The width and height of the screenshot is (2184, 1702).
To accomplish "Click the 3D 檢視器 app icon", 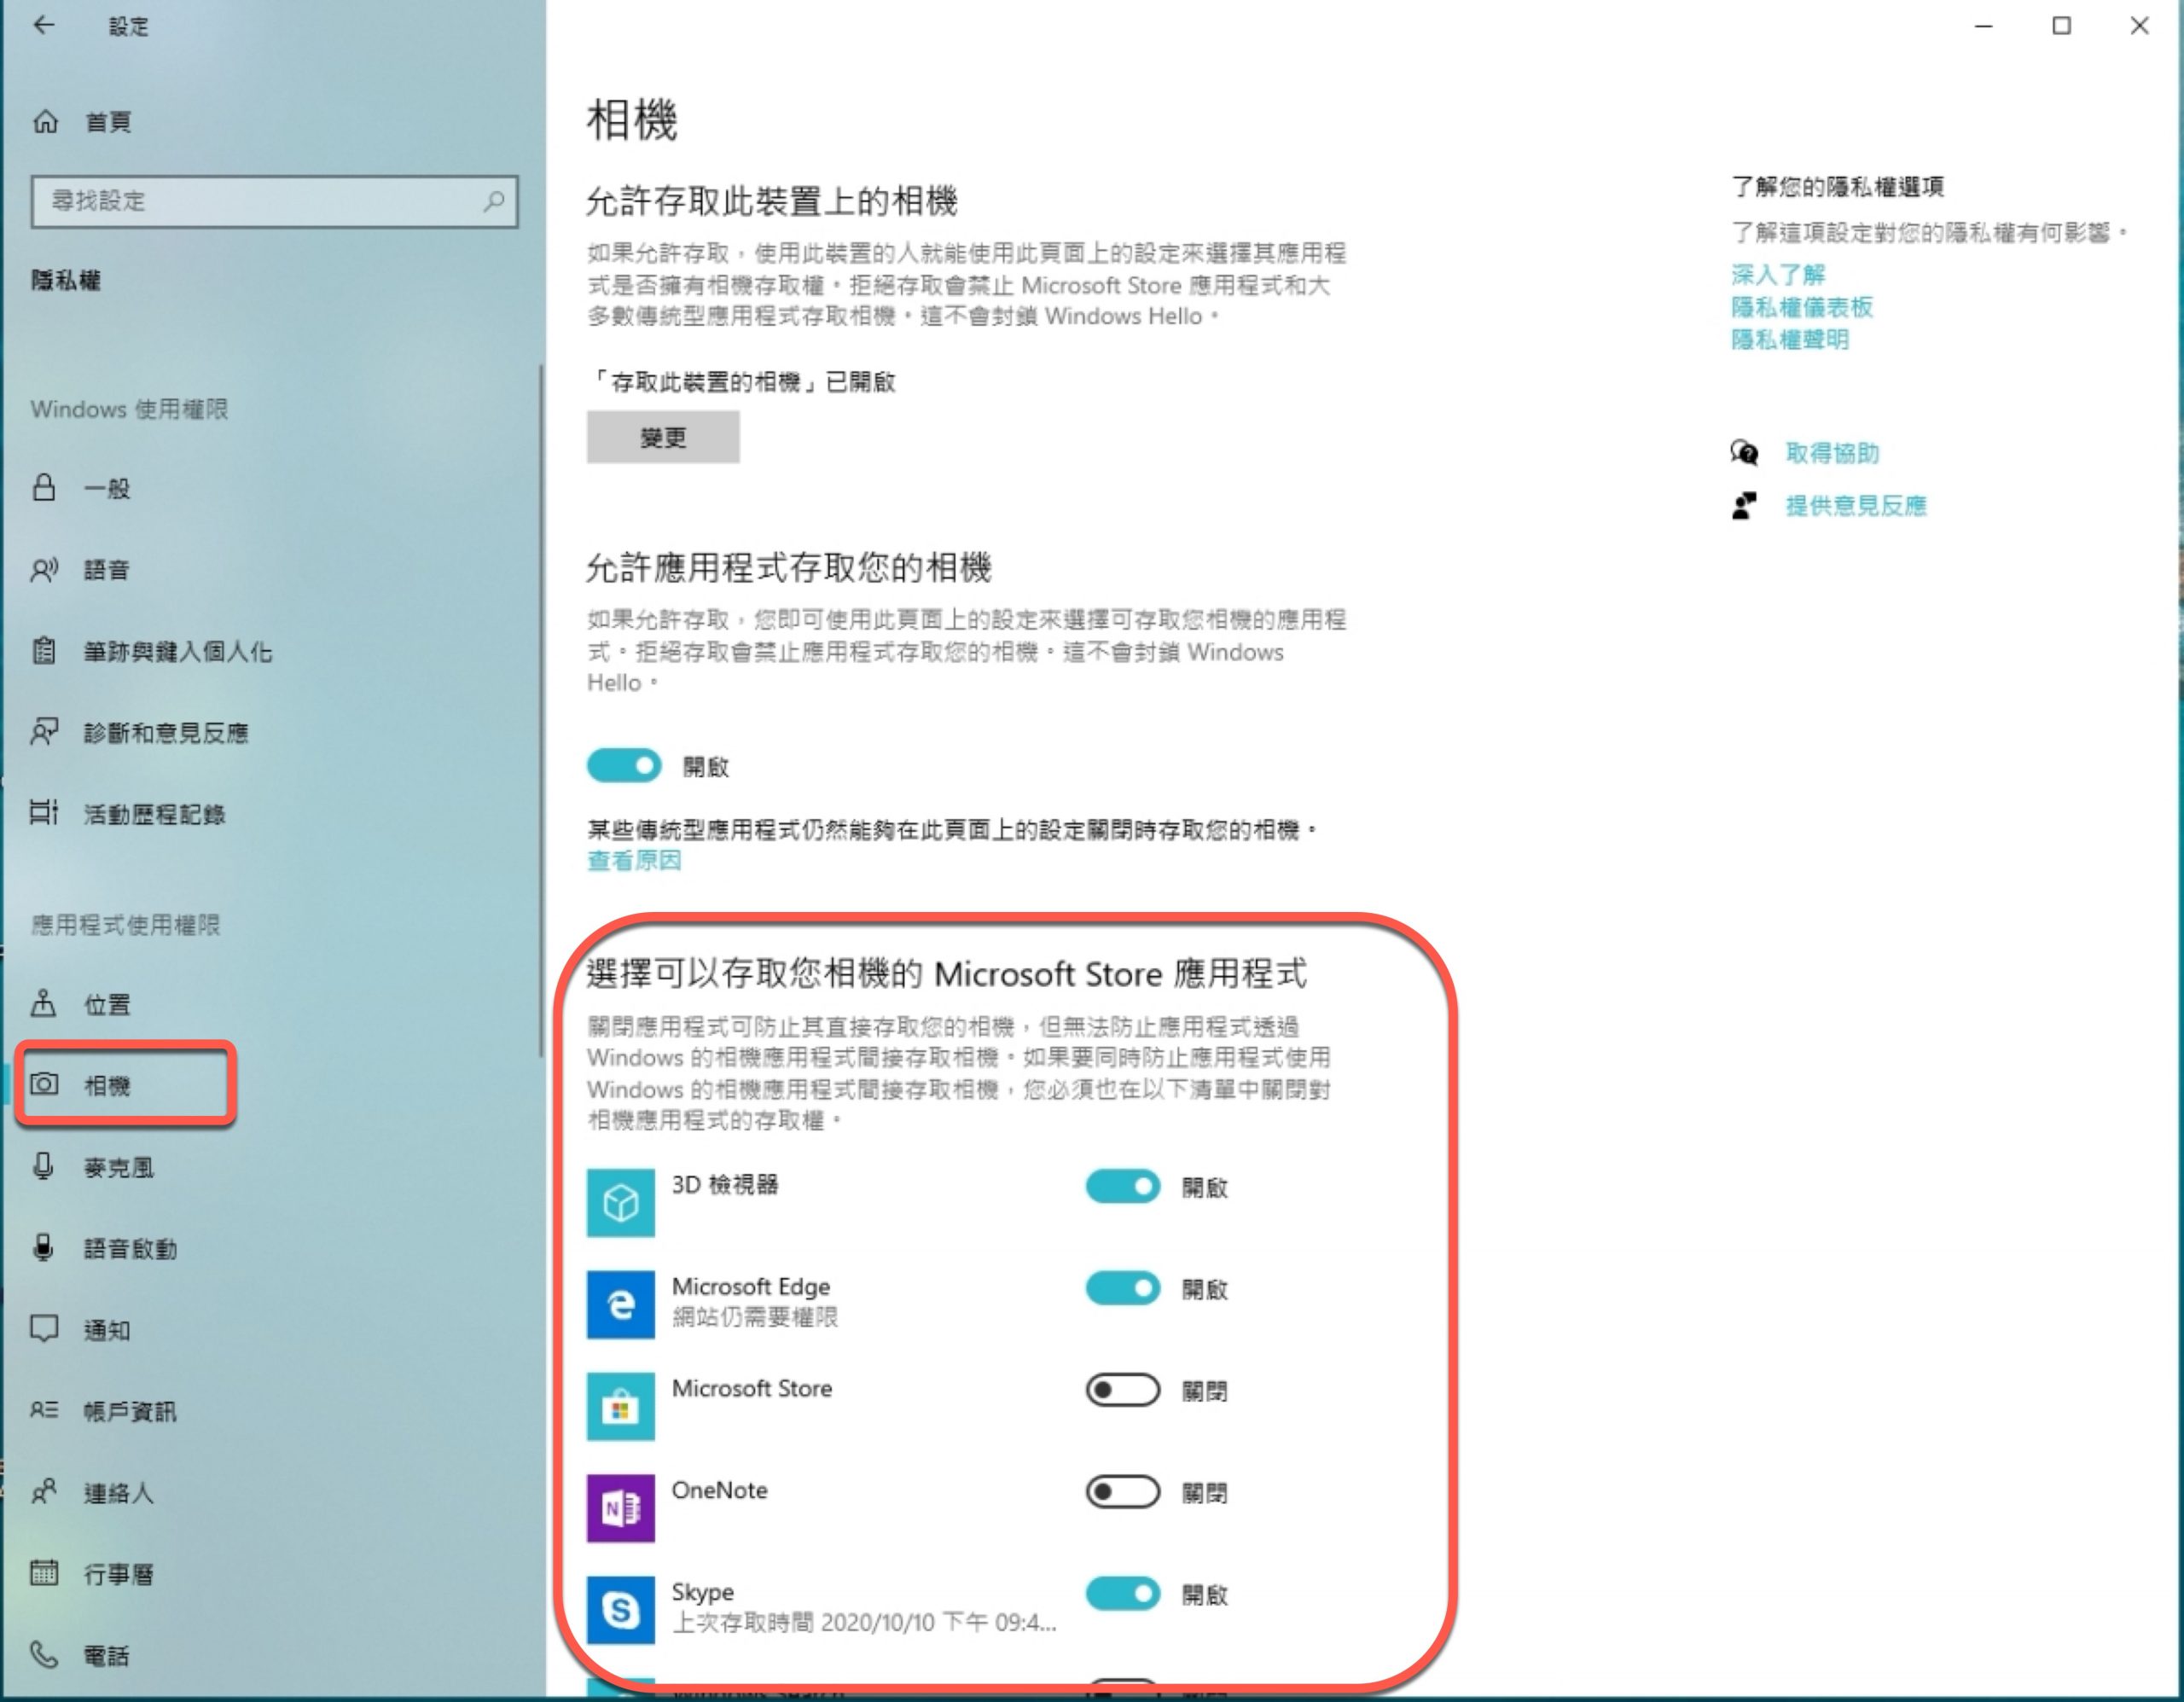I will pos(620,1202).
